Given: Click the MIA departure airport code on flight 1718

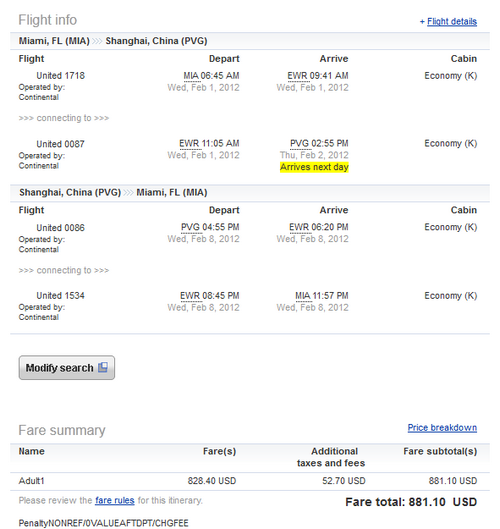Looking at the screenshot, I should (191, 76).
